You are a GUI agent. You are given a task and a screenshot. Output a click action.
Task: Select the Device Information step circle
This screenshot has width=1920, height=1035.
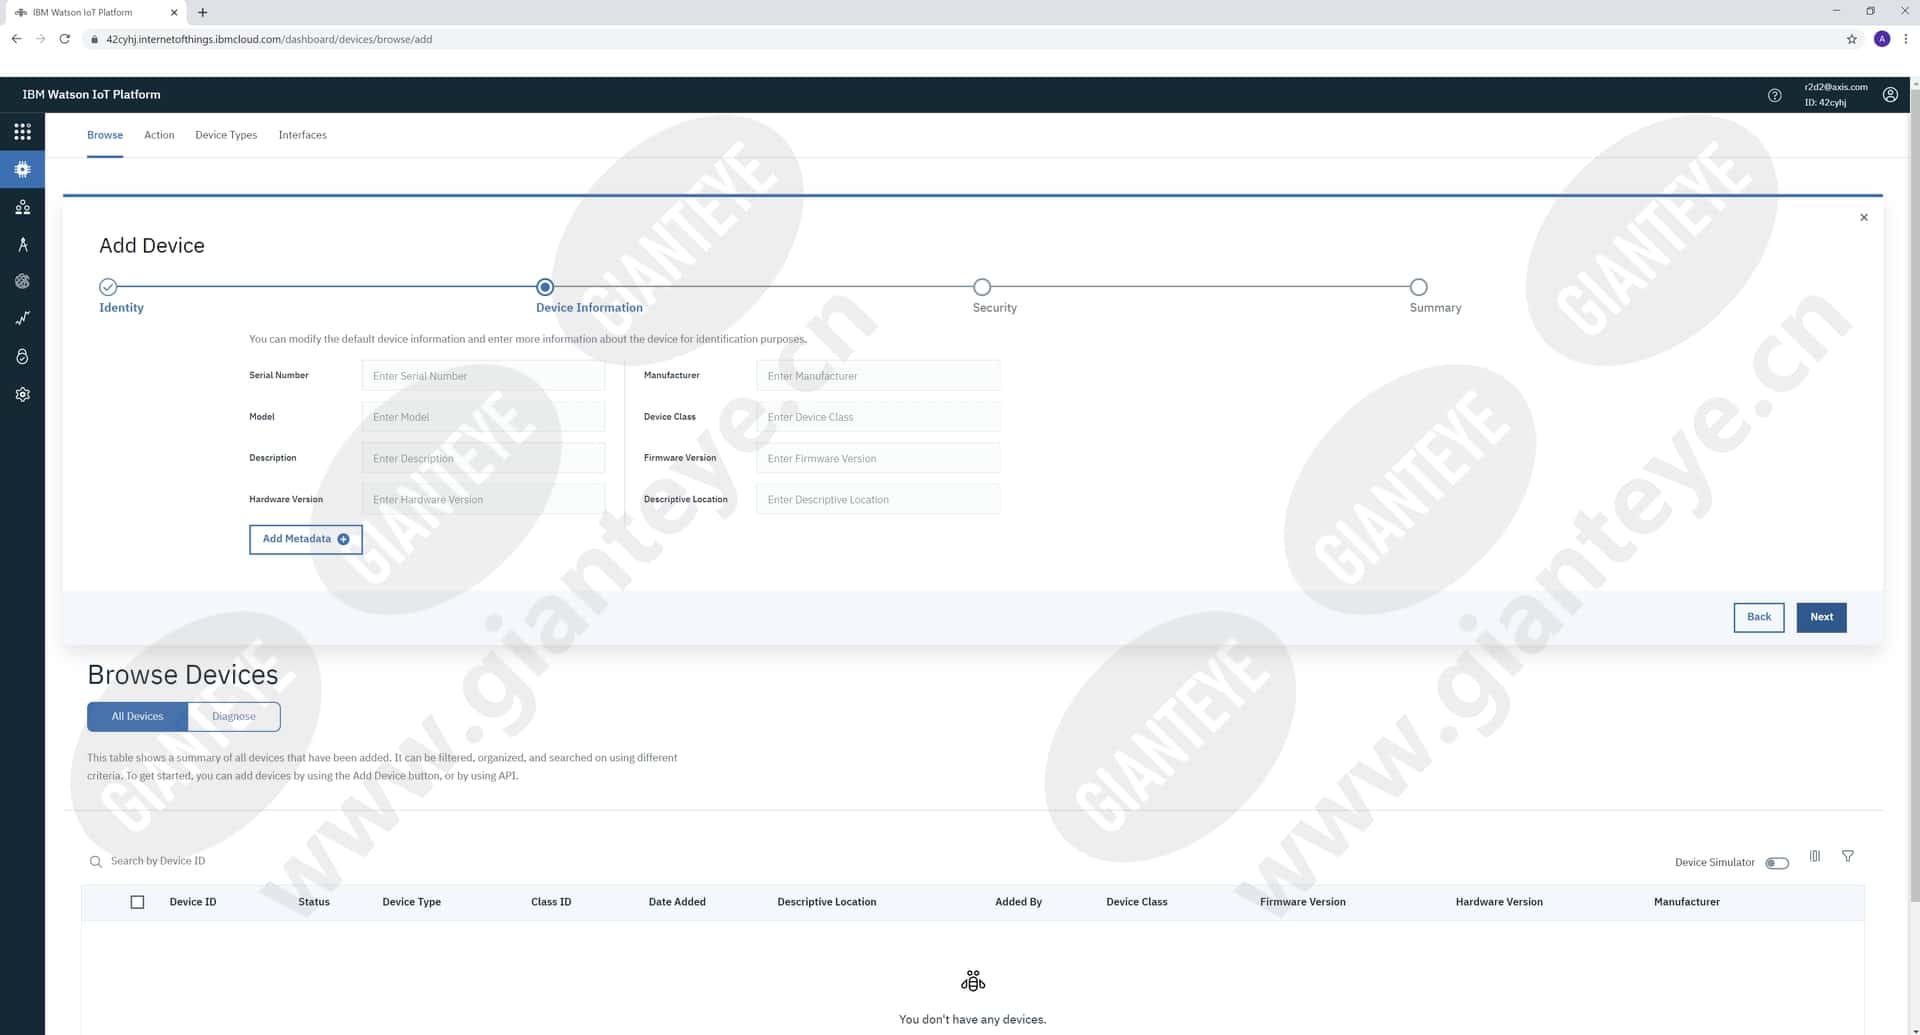point(545,287)
